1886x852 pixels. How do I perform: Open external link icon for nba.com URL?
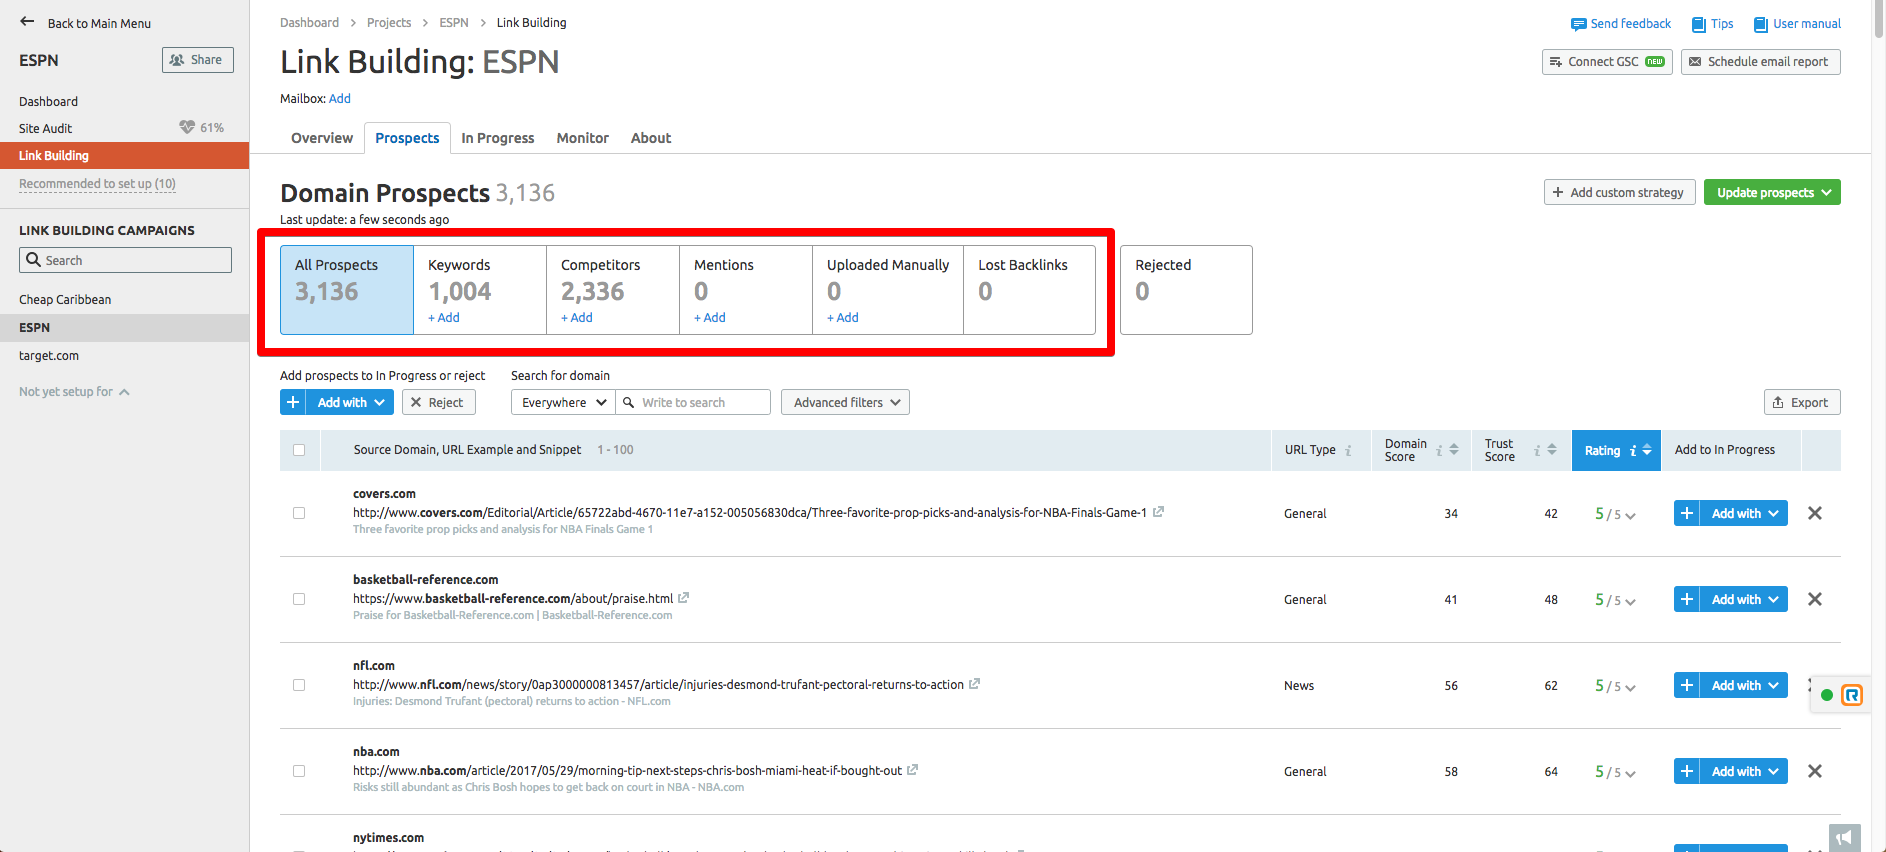coord(913,770)
